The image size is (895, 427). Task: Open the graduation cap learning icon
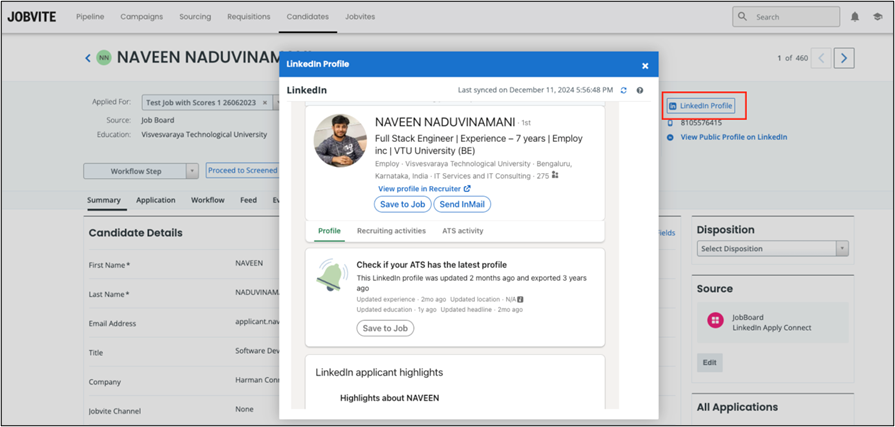pos(877,17)
